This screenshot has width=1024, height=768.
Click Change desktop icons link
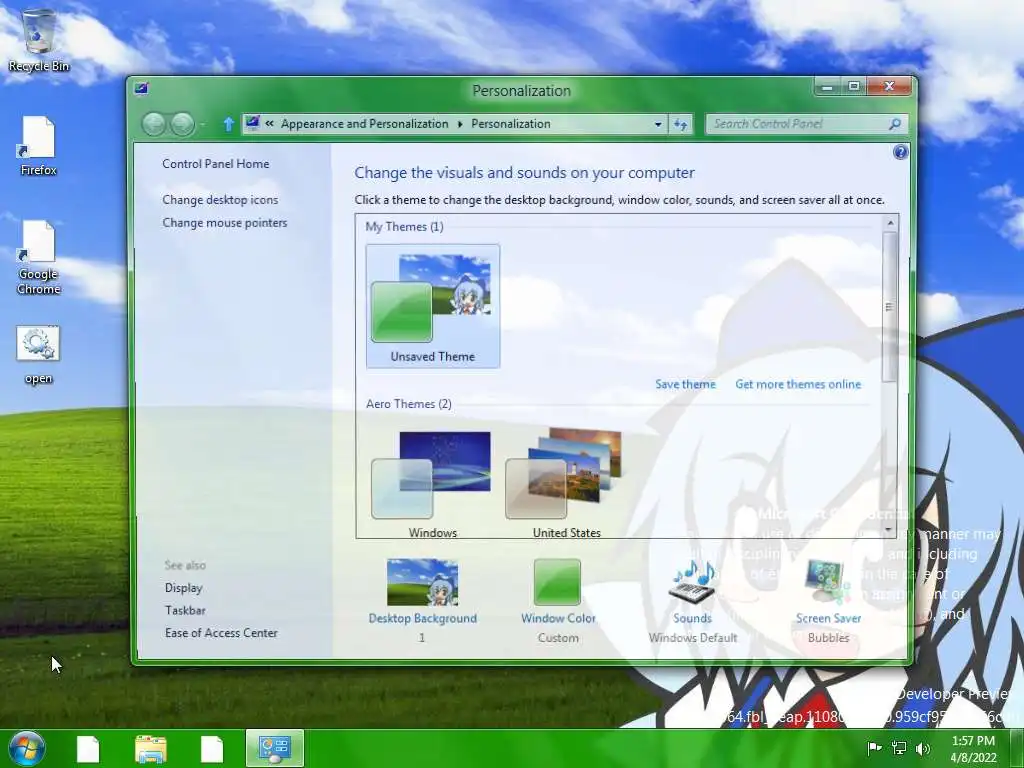220,200
